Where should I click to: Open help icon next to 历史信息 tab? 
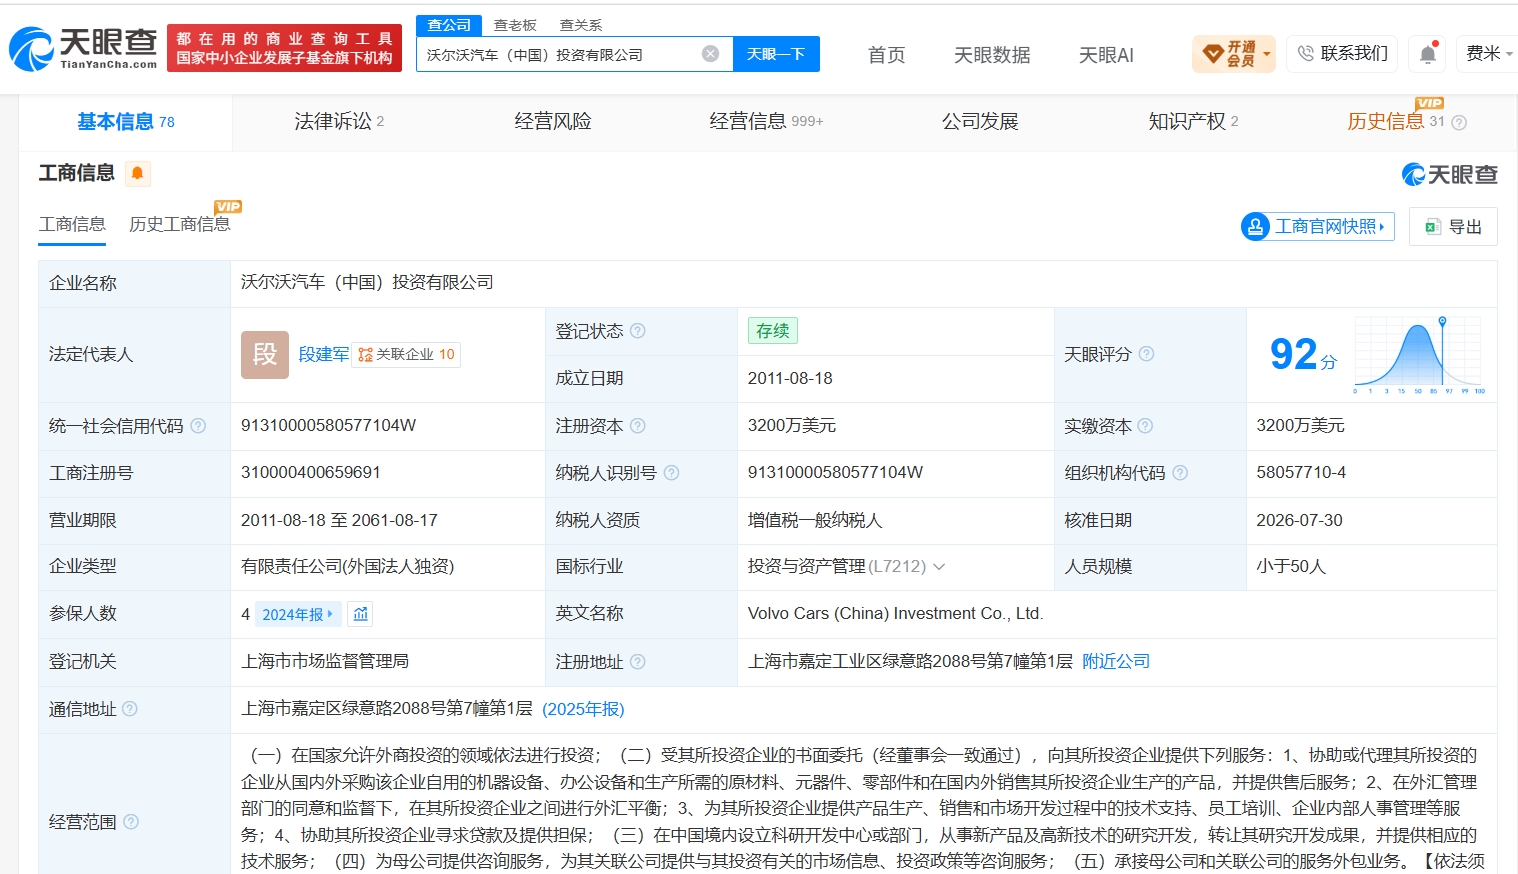click(x=1459, y=122)
